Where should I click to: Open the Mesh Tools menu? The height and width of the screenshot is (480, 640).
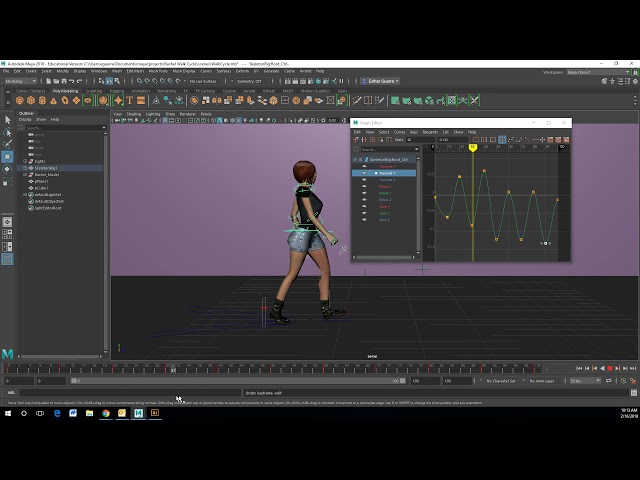(158, 71)
